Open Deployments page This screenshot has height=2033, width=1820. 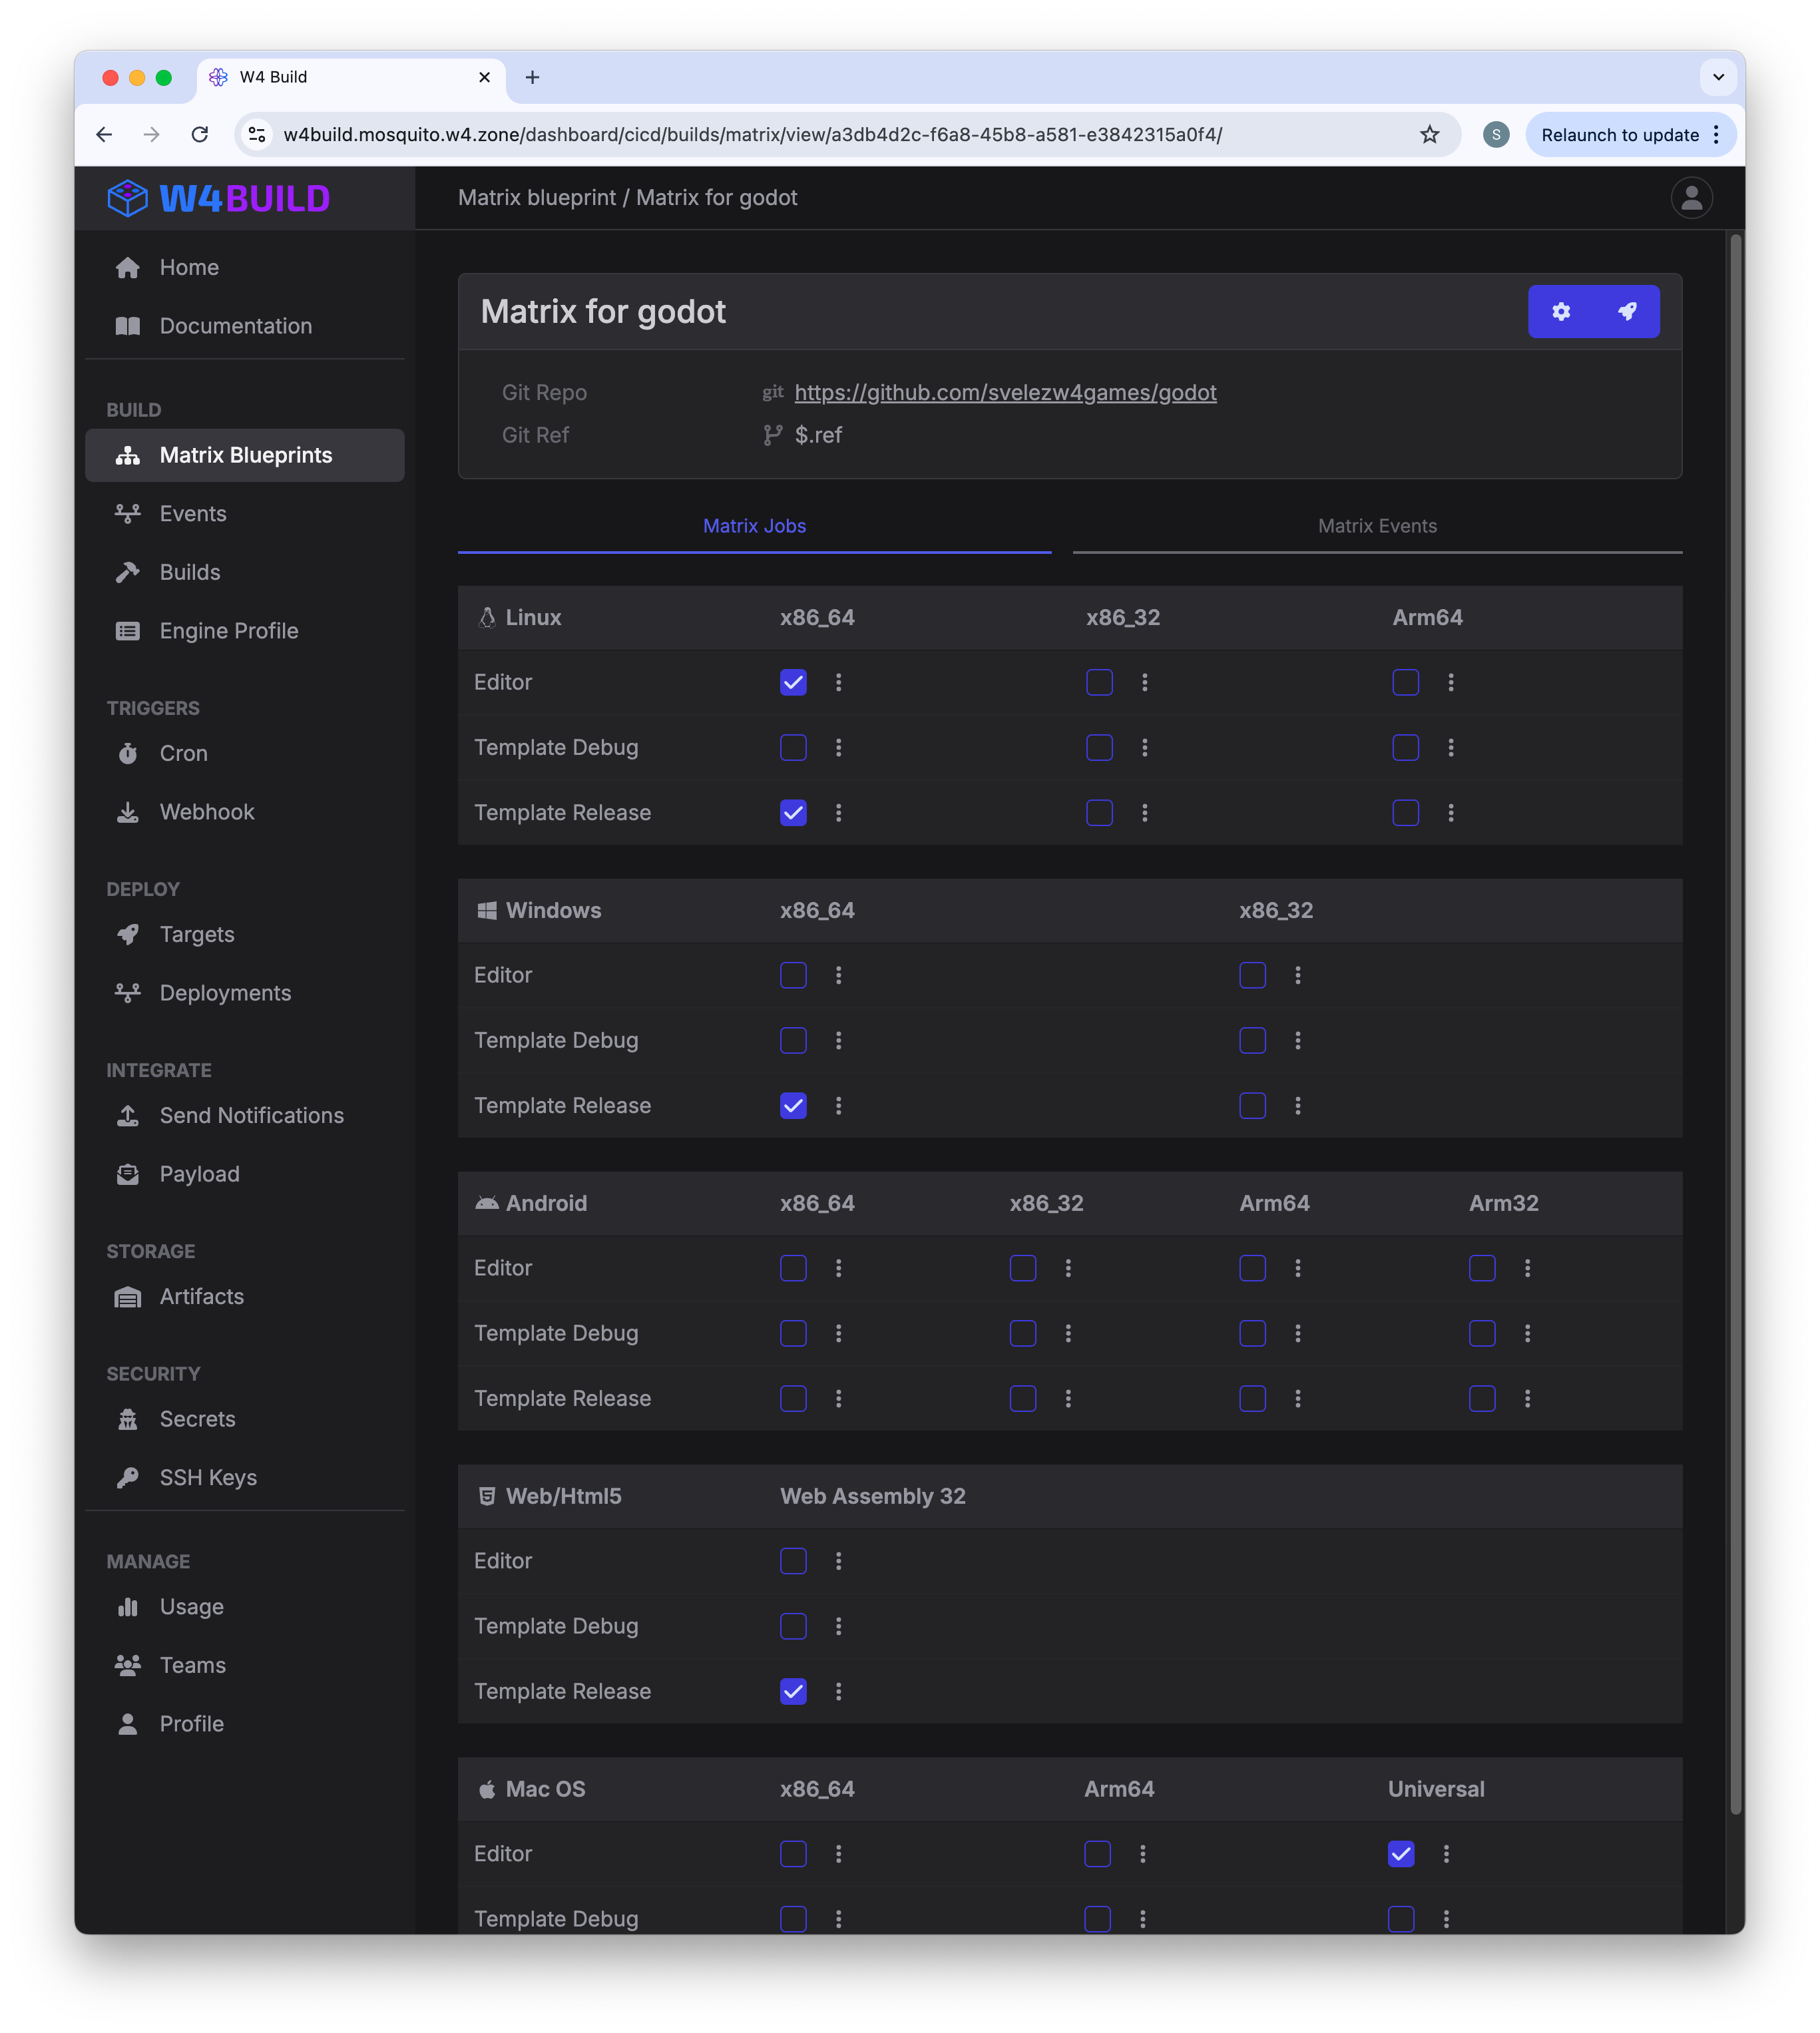[x=245, y=993]
